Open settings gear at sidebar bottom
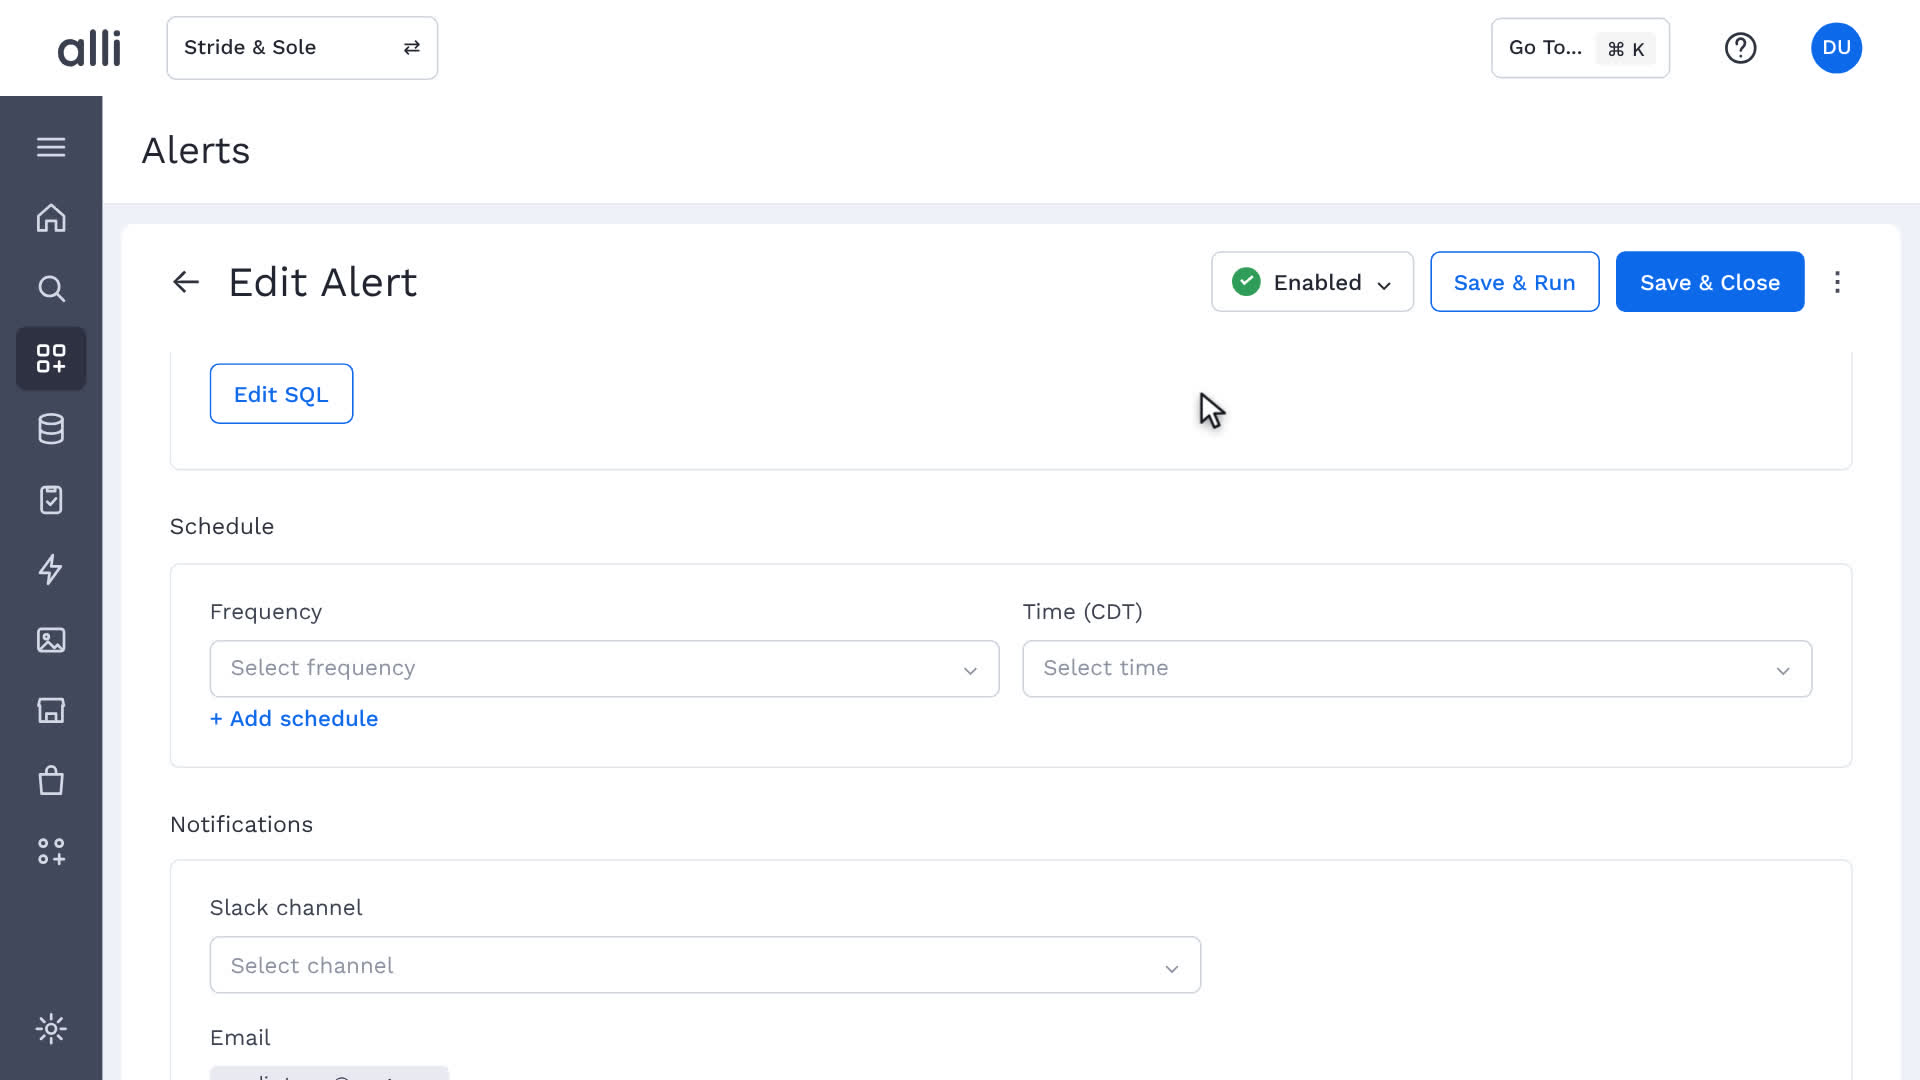The width and height of the screenshot is (1920, 1080). (x=51, y=1028)
